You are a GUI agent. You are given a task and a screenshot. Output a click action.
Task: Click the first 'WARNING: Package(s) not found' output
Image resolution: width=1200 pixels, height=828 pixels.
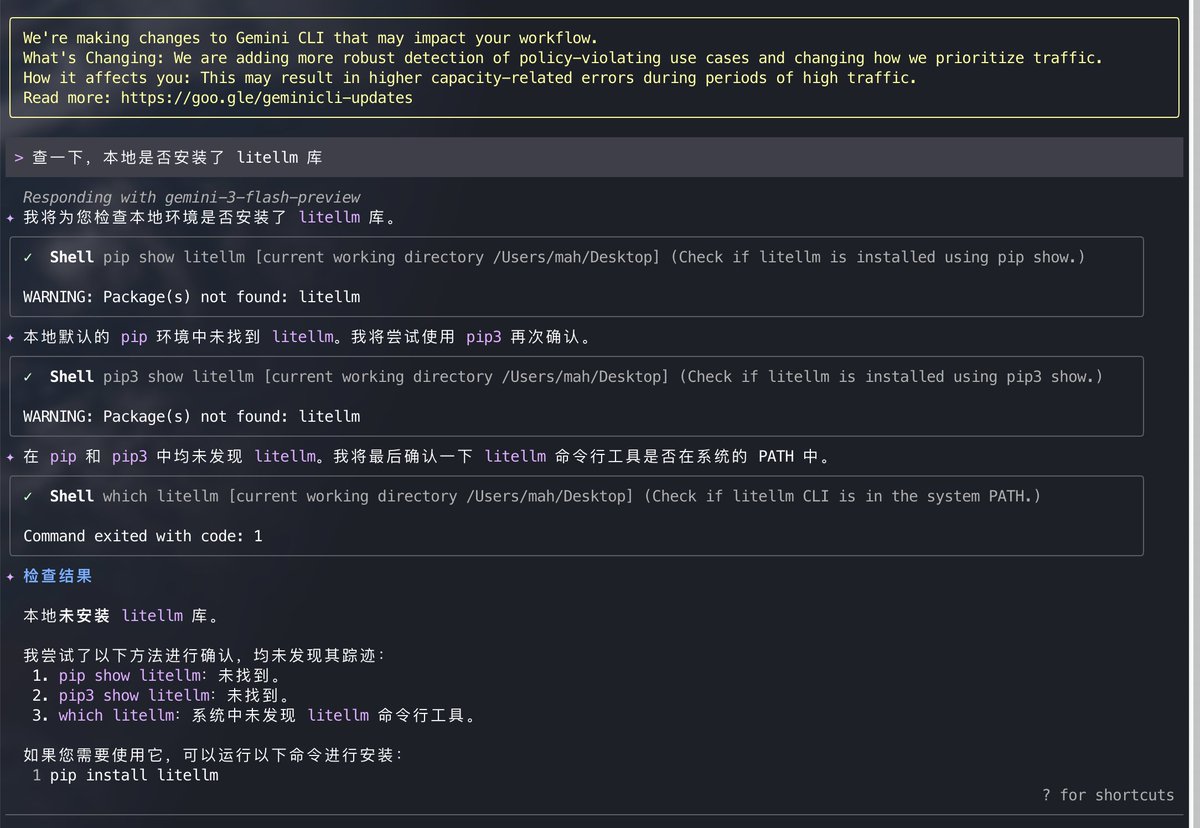[x=192, y=297]
